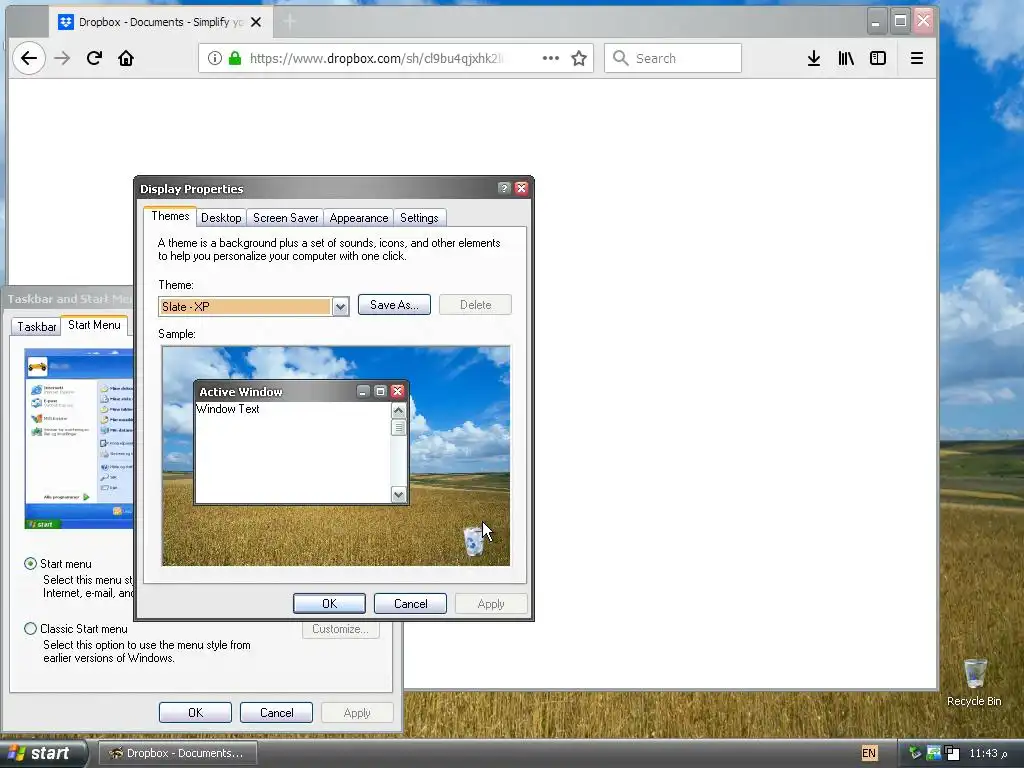Bookmark this page with the star

tap(579, 58)
